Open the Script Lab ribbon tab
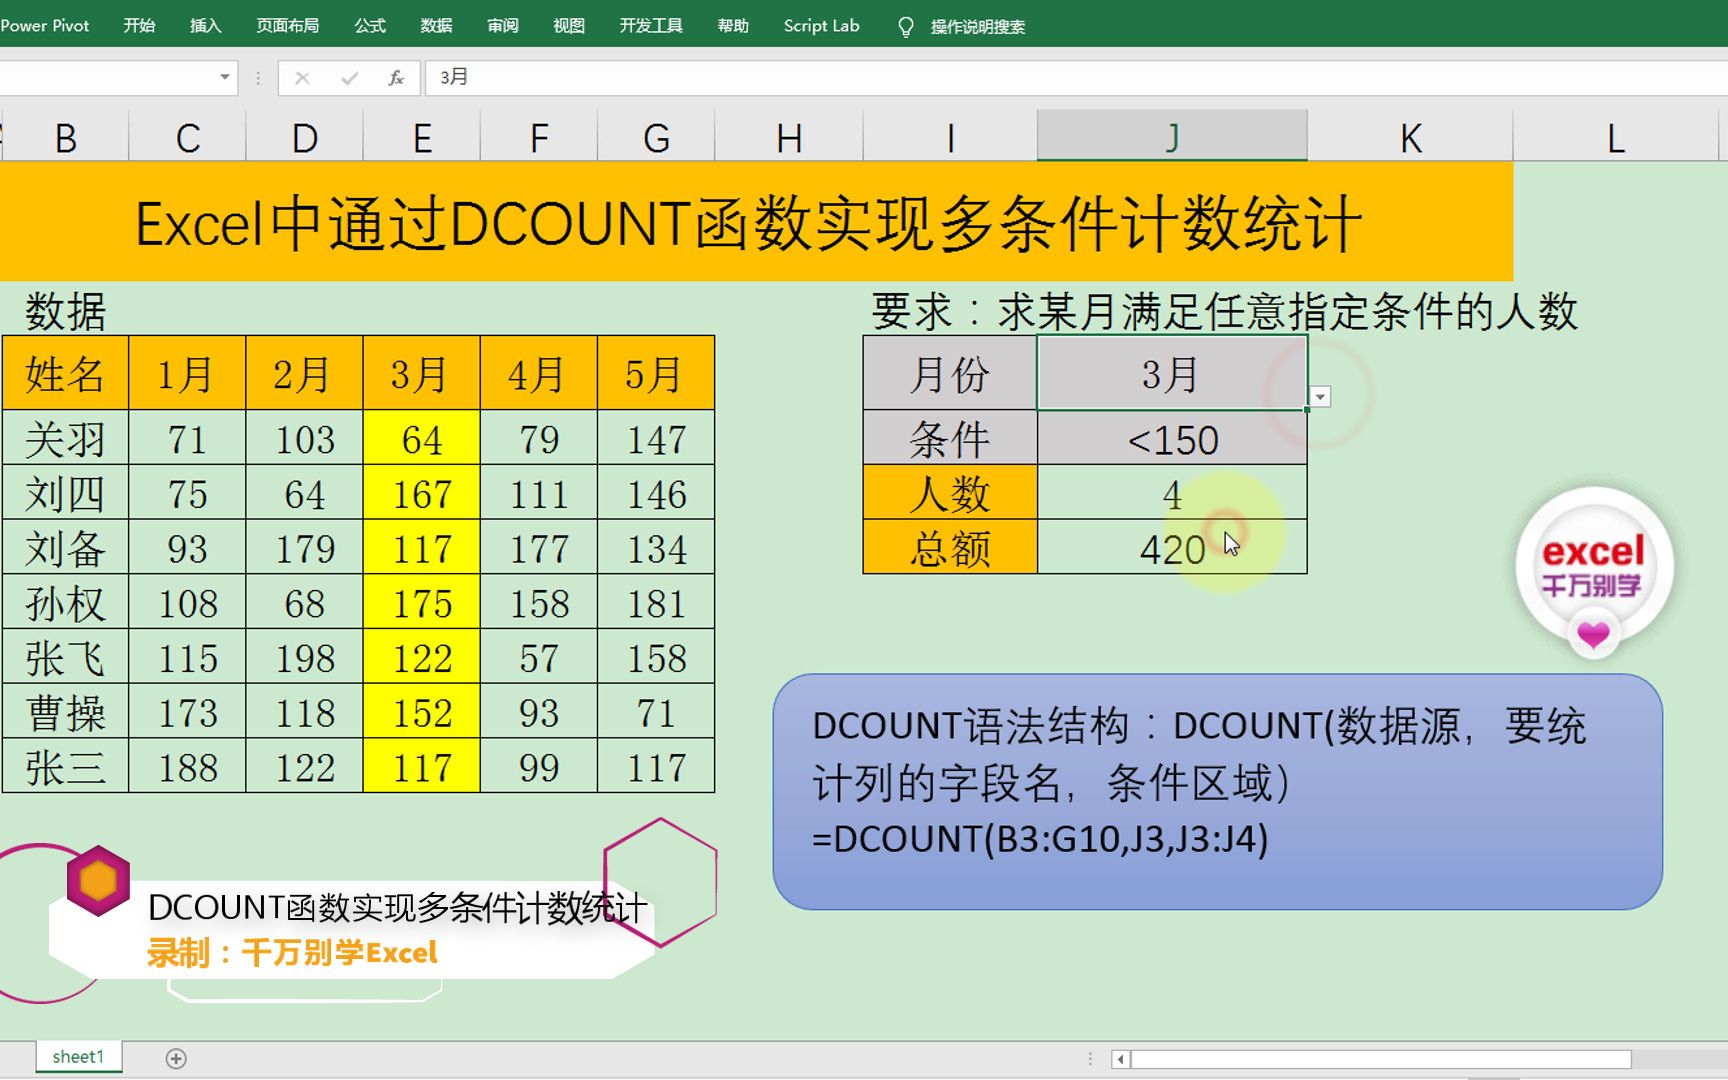 point(821,26)
